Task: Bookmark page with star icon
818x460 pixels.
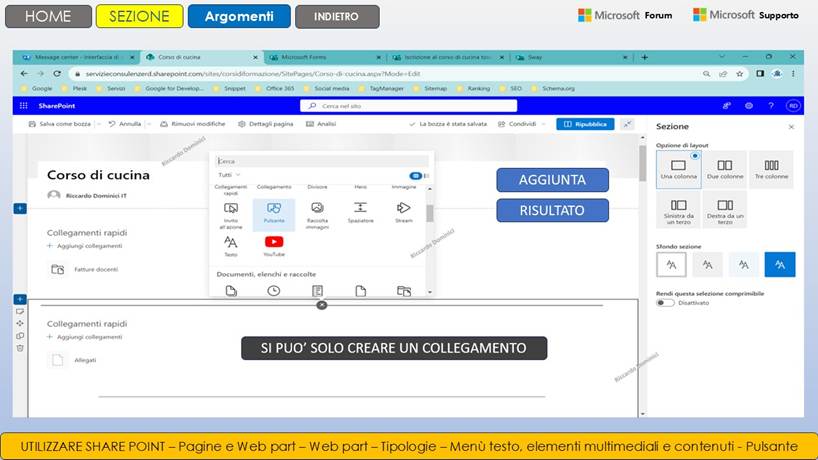Action: tap(739, 74)
